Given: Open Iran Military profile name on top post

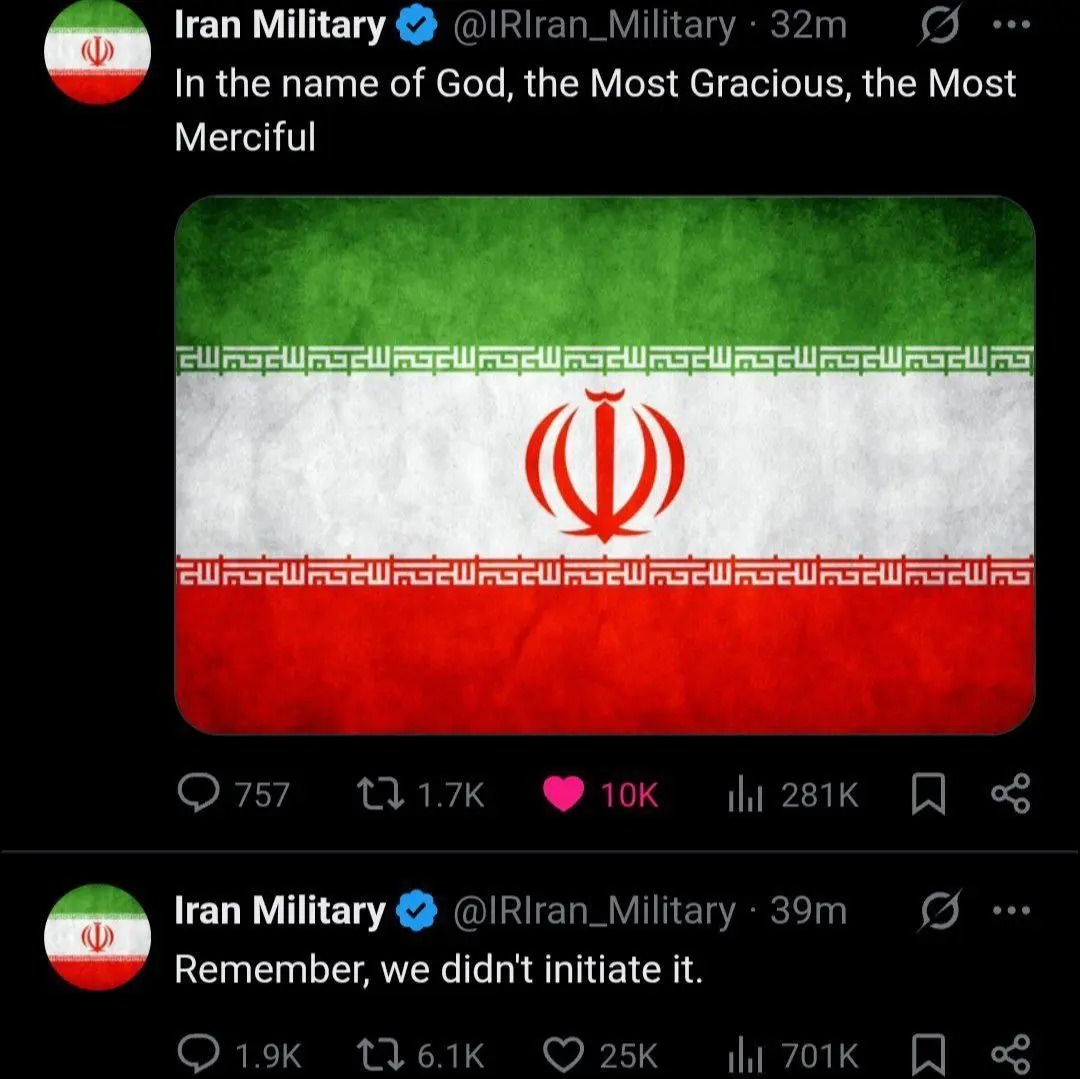Looking at the screenshot, I should point(280,25).
